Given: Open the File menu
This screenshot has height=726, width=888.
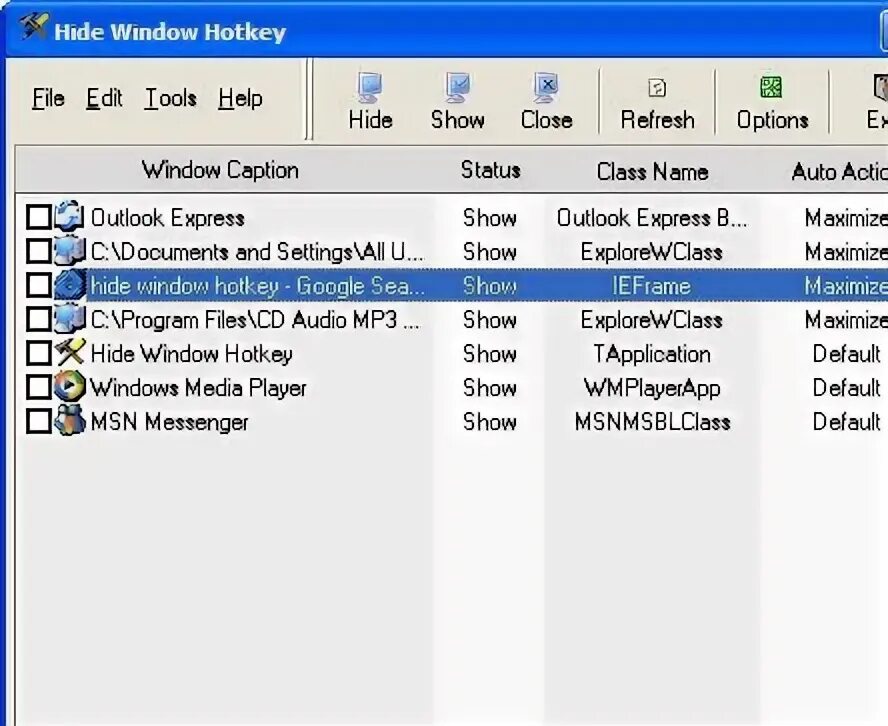Looking at the screenshot, I should [48, 99].
